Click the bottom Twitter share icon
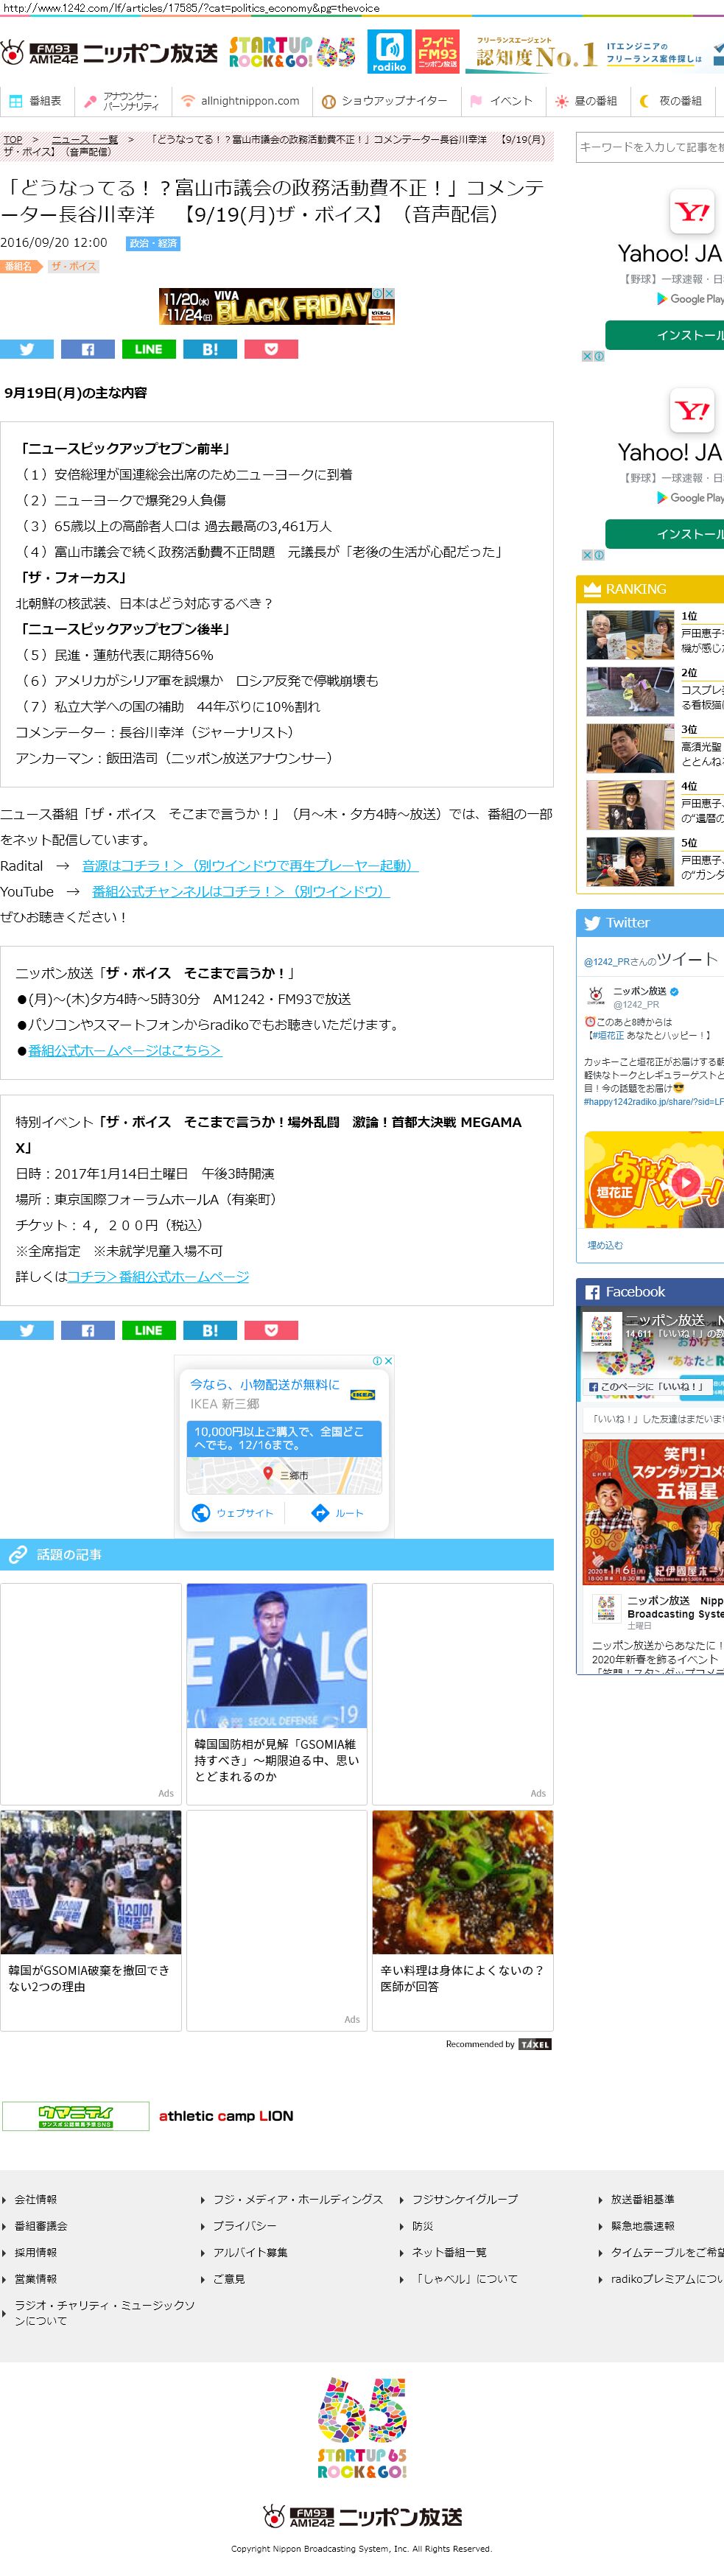724x2576 pixels. click(x=27, y=1330)
